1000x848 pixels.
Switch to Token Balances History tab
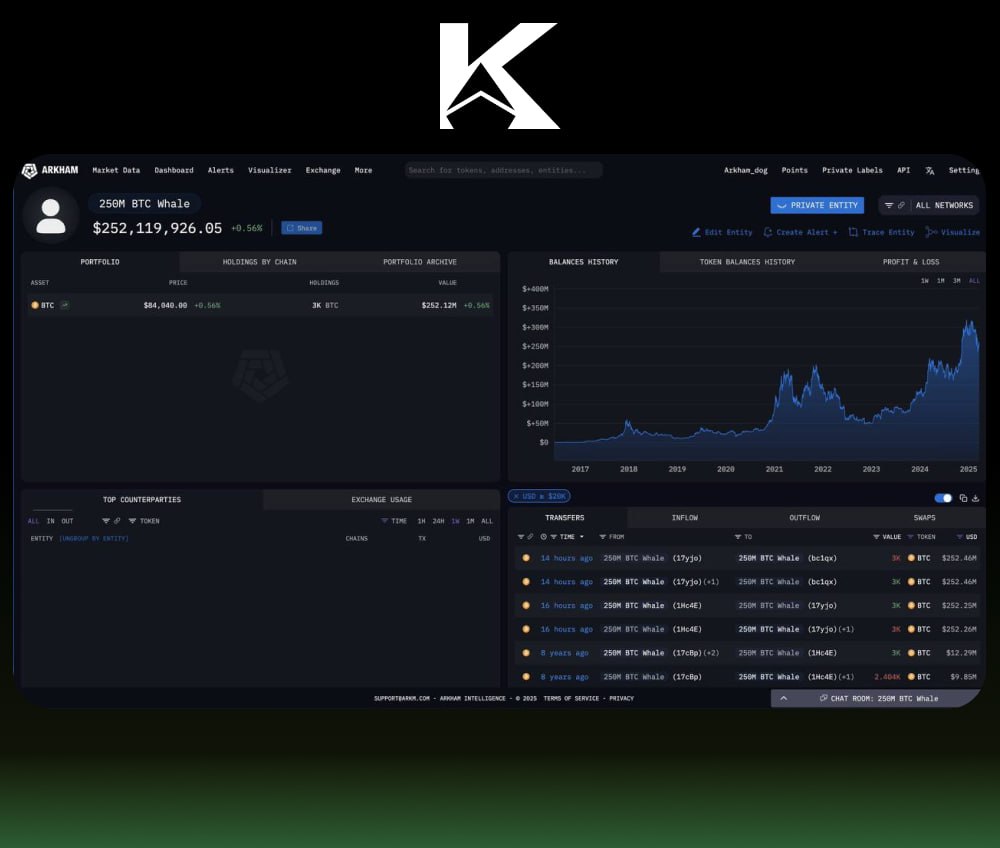tap(747, 262)
